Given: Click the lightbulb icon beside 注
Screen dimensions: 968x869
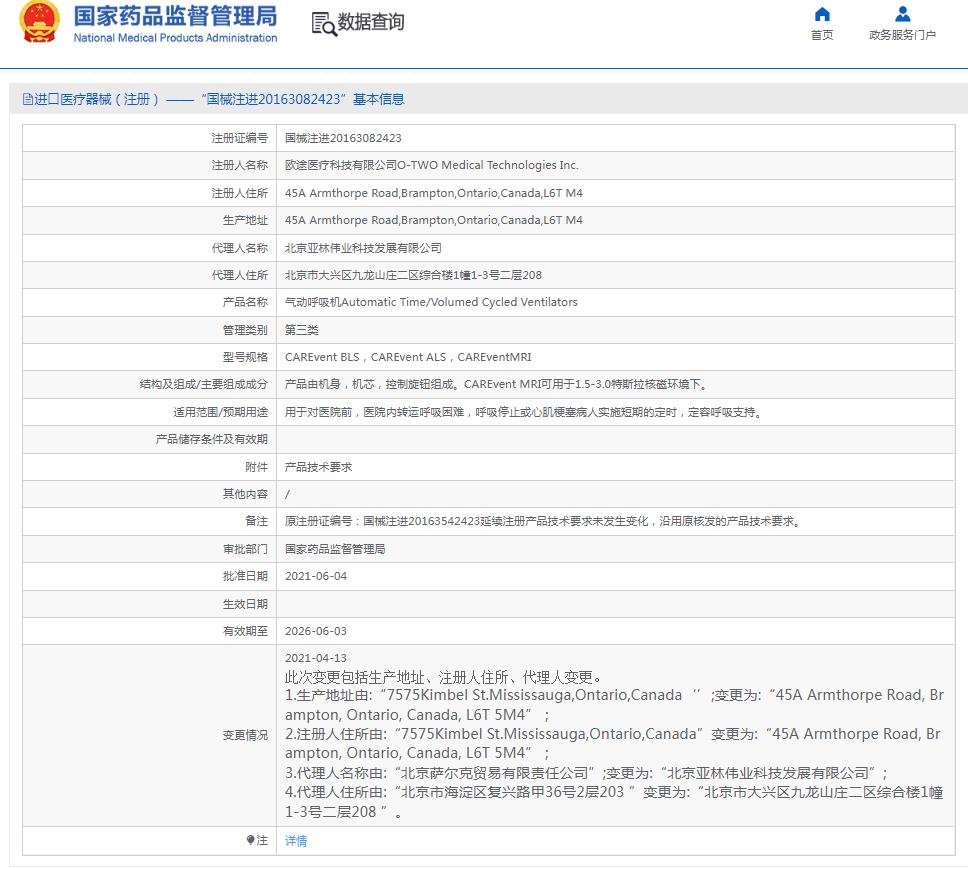Looking at the screenshot, I should click(x=252, y=840).
